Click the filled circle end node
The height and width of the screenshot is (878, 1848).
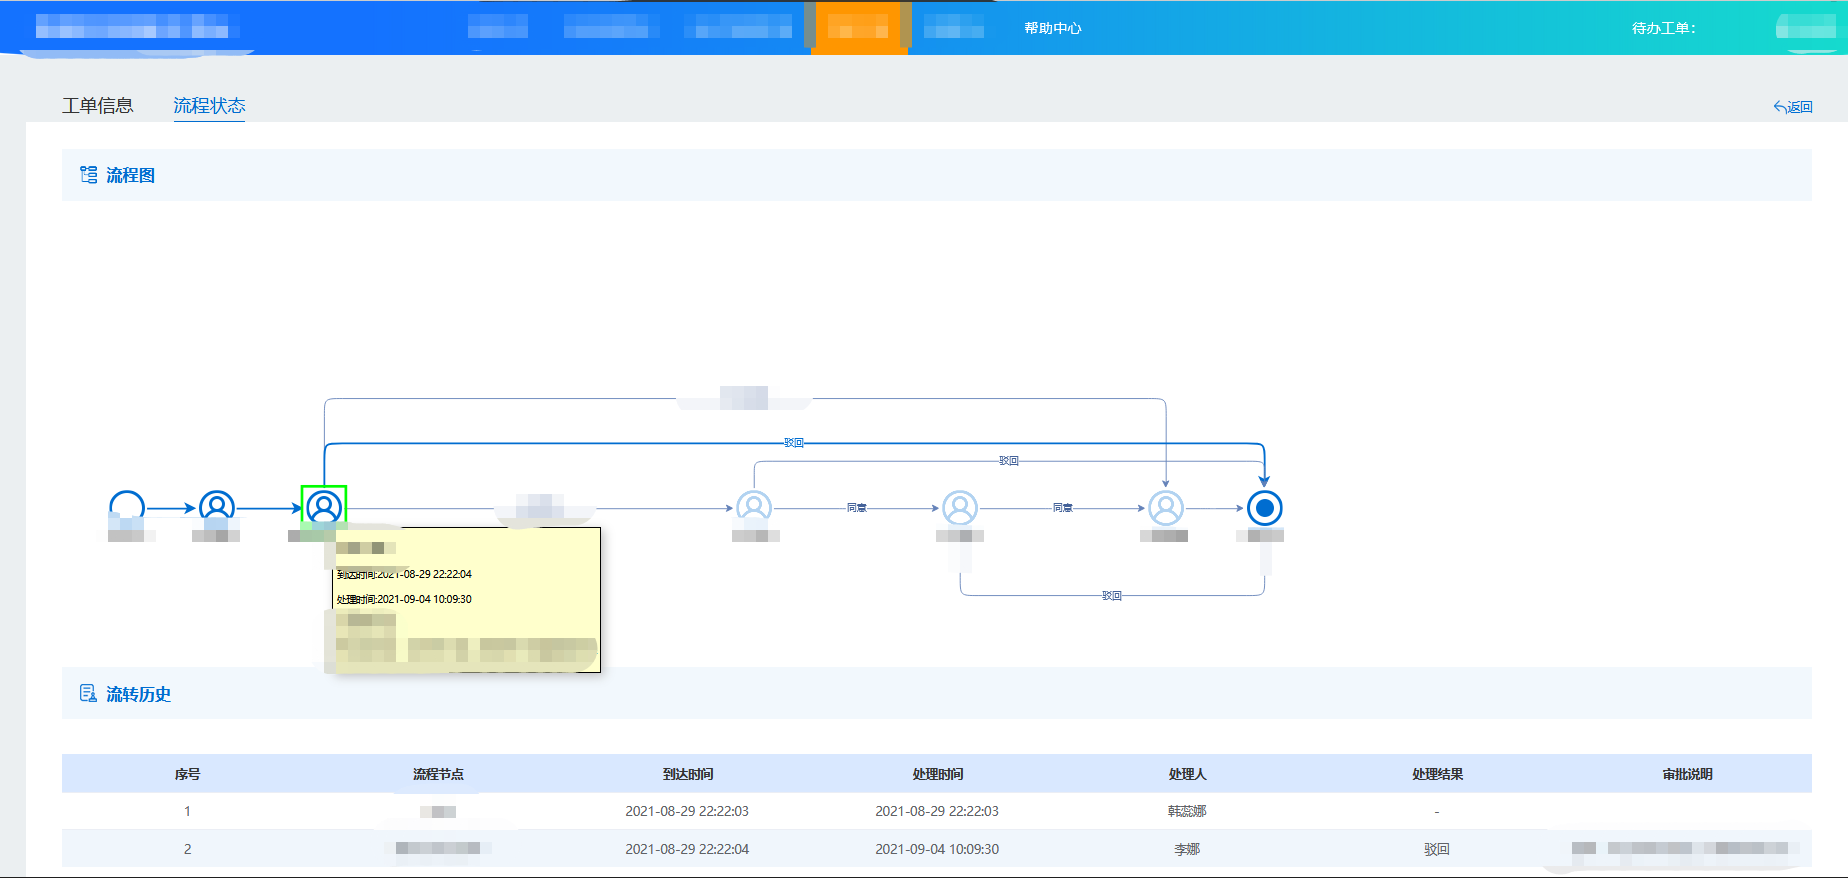point(1265,508)
